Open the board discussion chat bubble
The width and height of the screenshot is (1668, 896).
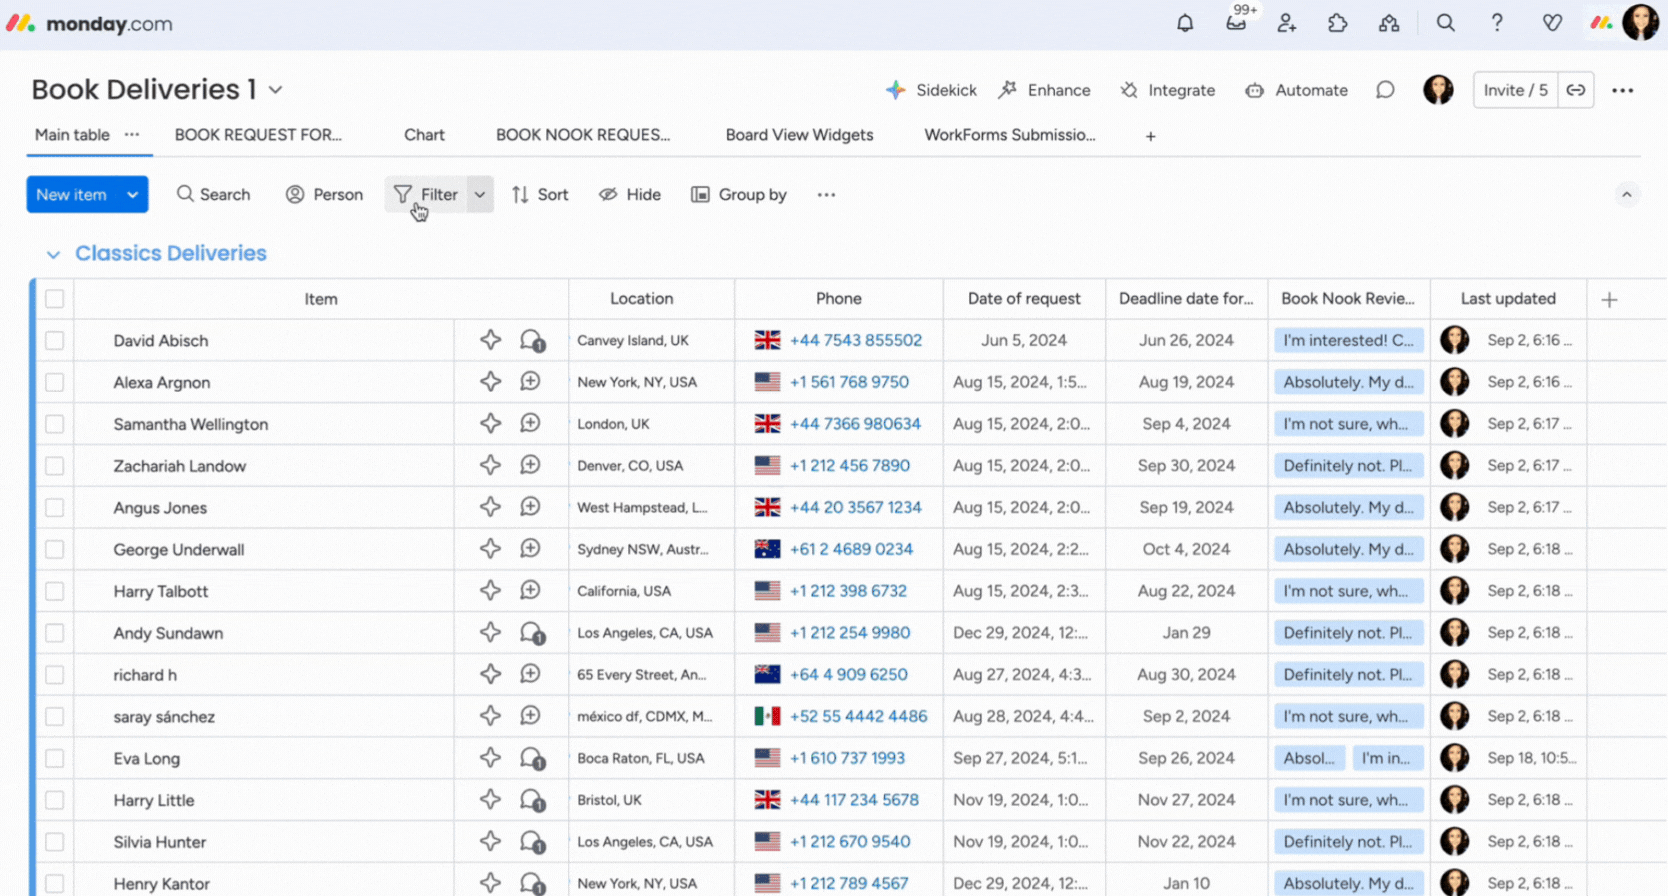point(1385,90)
